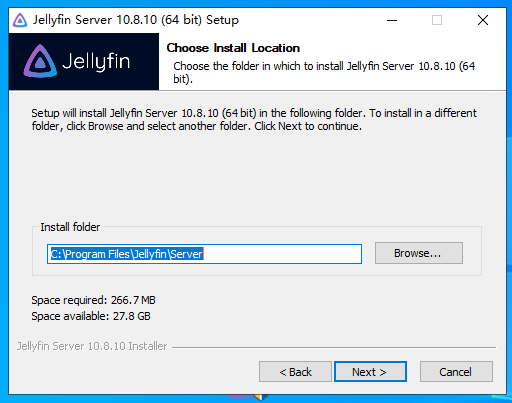512x403 pixels.
Task: Click Browse... to pick another folder
Action: tap(419, 253)
